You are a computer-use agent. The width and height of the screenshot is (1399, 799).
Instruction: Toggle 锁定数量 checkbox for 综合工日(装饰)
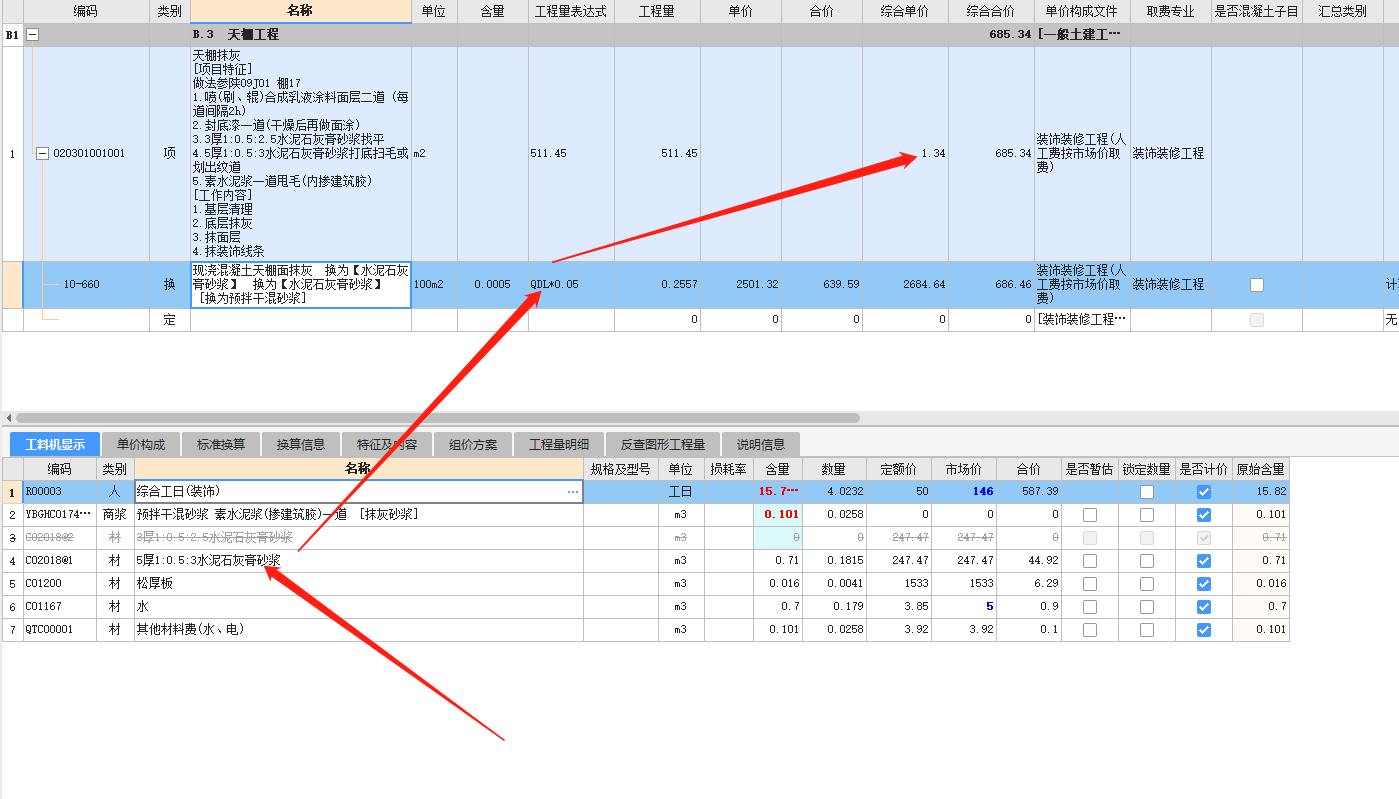pos(1147,492)
